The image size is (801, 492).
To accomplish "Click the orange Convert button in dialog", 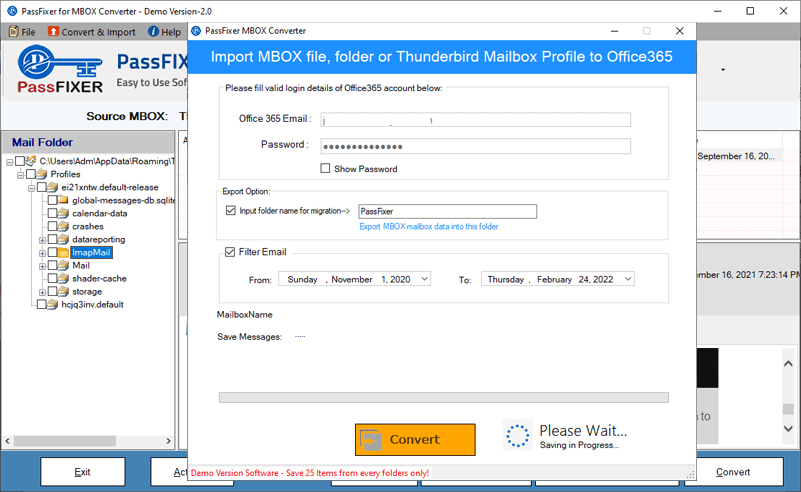I will click(415, 439).
